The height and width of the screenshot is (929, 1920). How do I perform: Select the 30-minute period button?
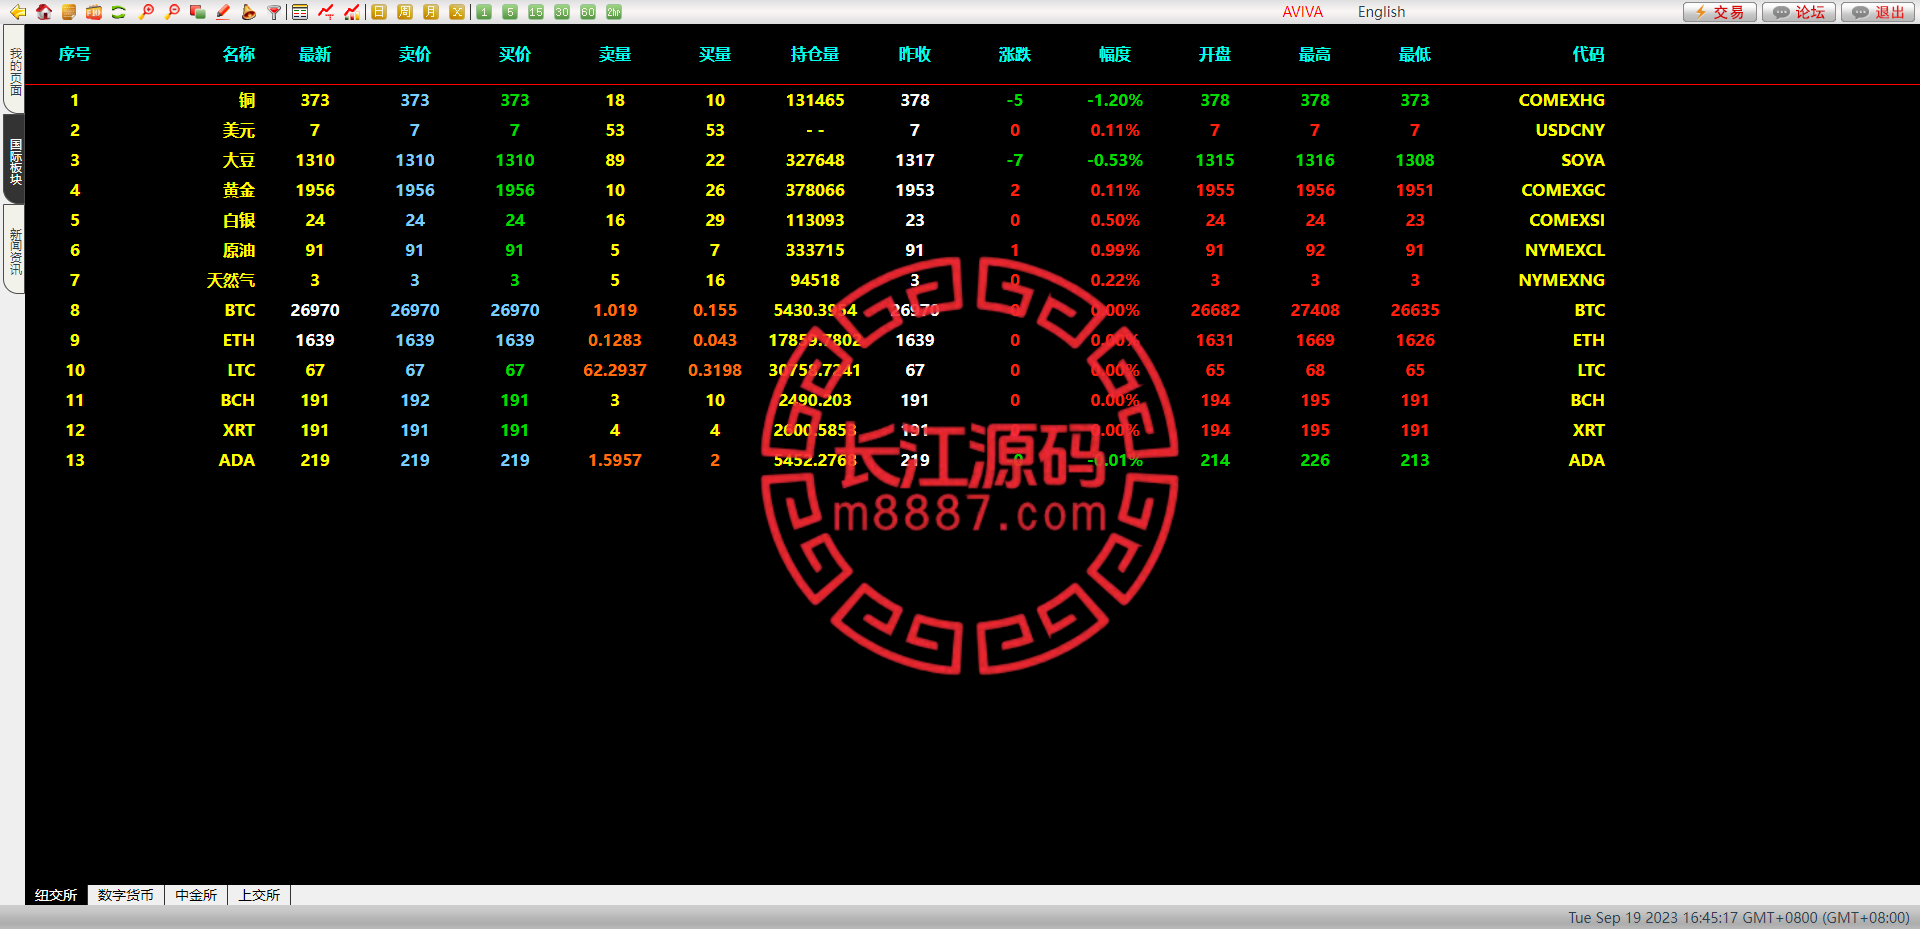562,12
